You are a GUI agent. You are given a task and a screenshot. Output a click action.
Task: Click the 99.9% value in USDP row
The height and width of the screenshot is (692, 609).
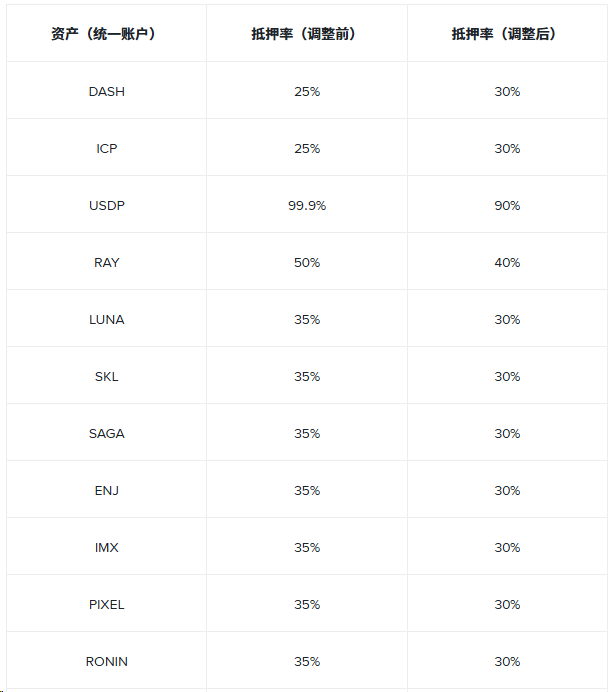coord(307,205)
